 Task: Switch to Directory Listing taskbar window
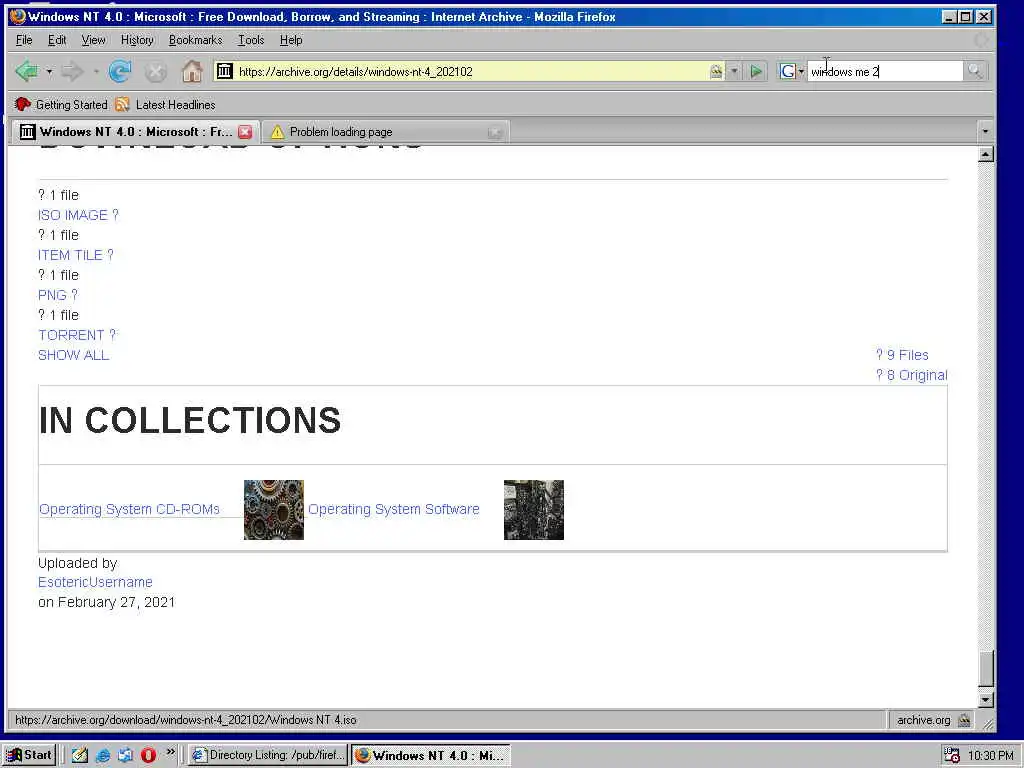[x=268, y=756]
